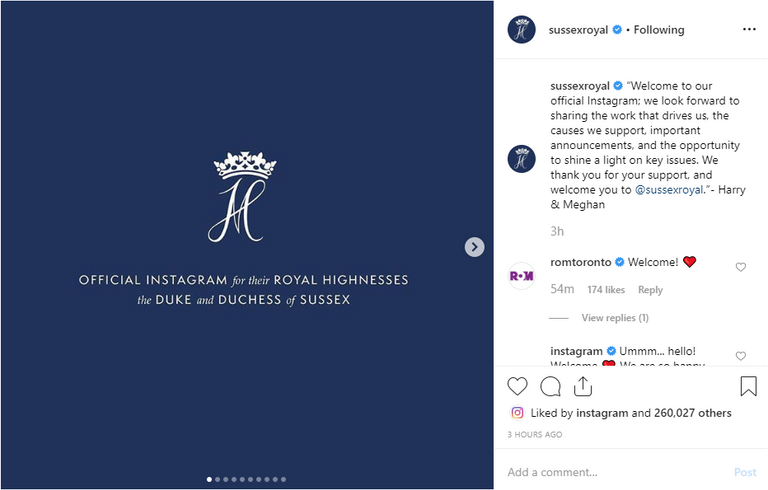Like the post with the heart icon
768x490 pixels.
[517, 386]
